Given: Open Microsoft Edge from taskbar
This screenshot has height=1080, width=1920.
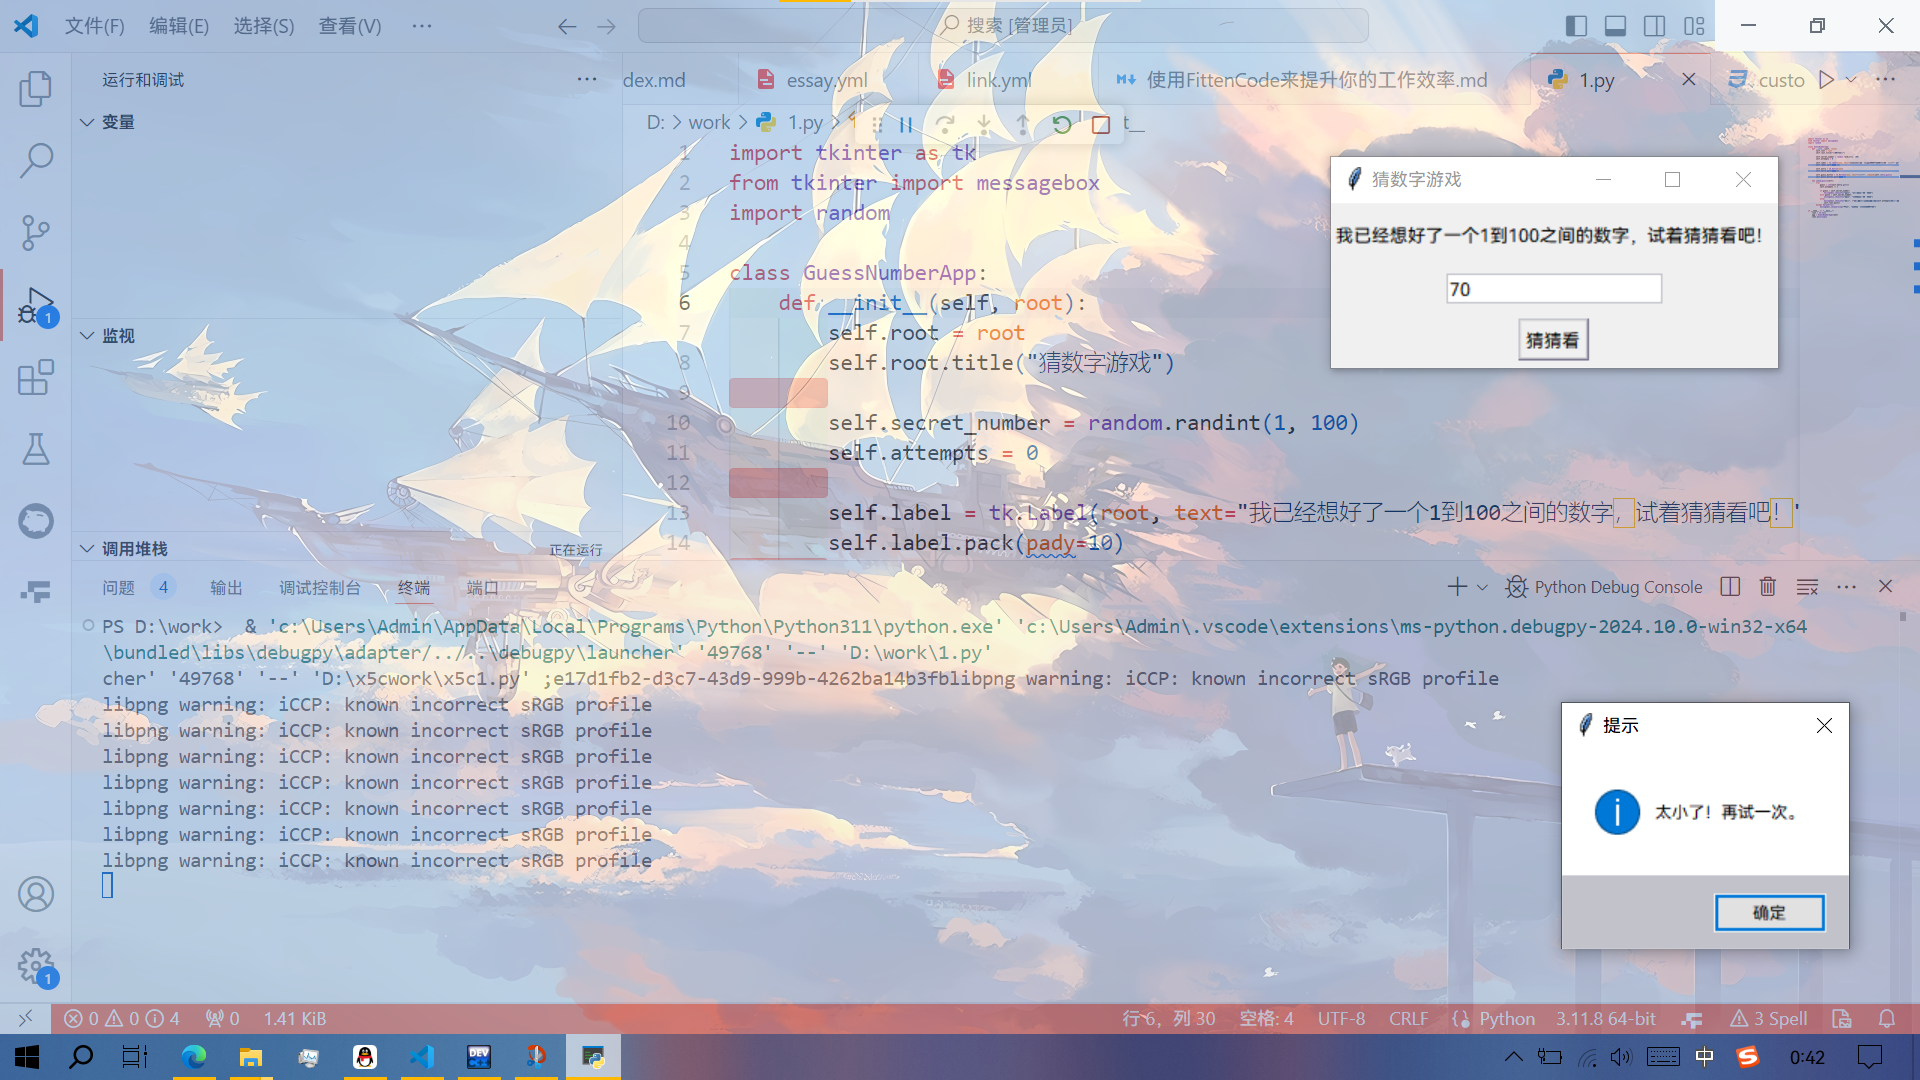Looking at the screenshot, I should [x=194, y=1057].
